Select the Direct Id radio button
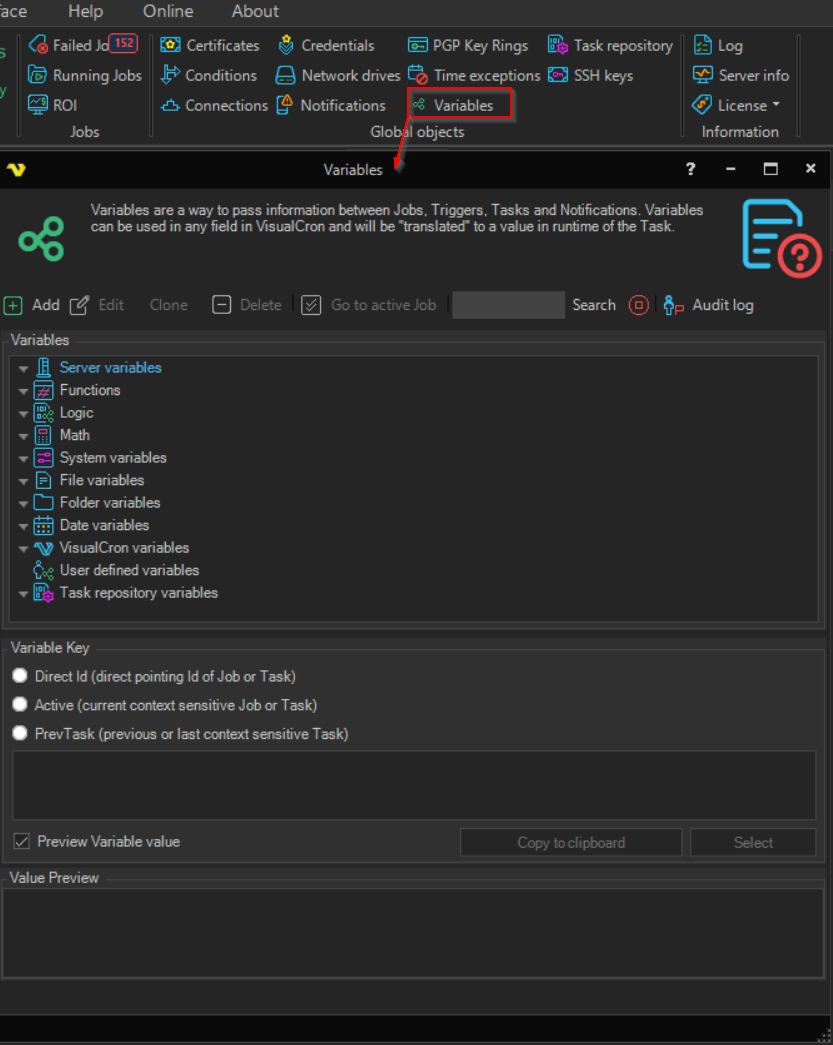 (x=20, y=676)
